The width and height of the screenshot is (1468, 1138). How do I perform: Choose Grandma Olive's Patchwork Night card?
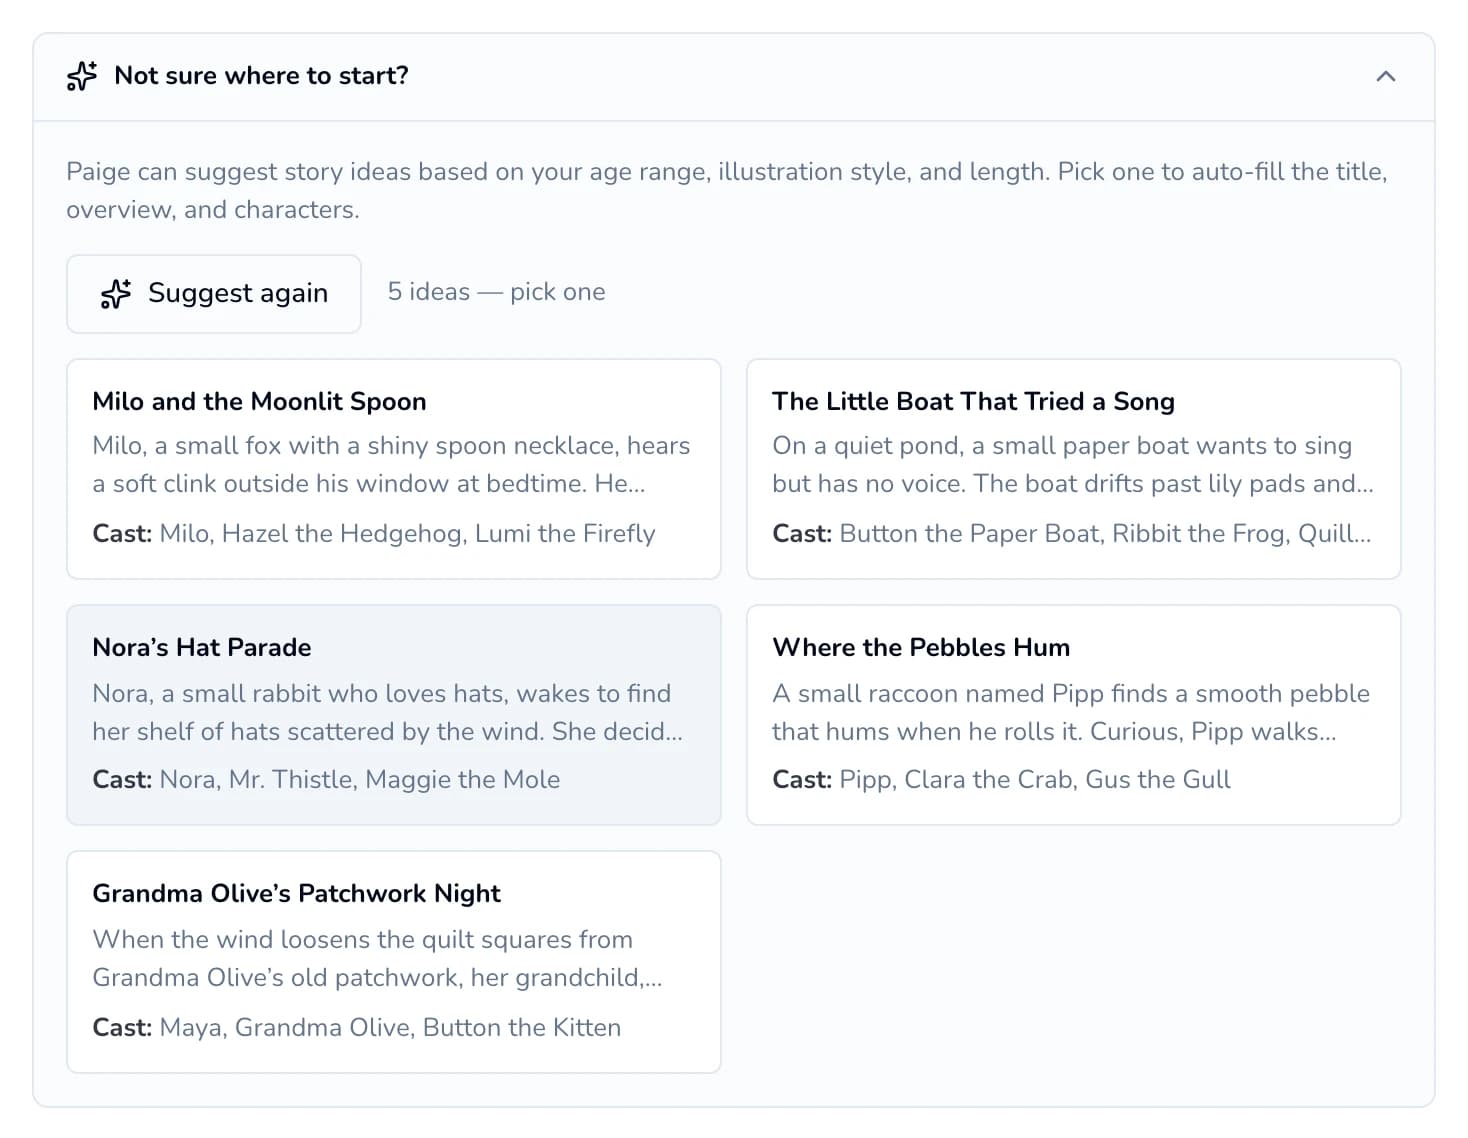point(394,962)
